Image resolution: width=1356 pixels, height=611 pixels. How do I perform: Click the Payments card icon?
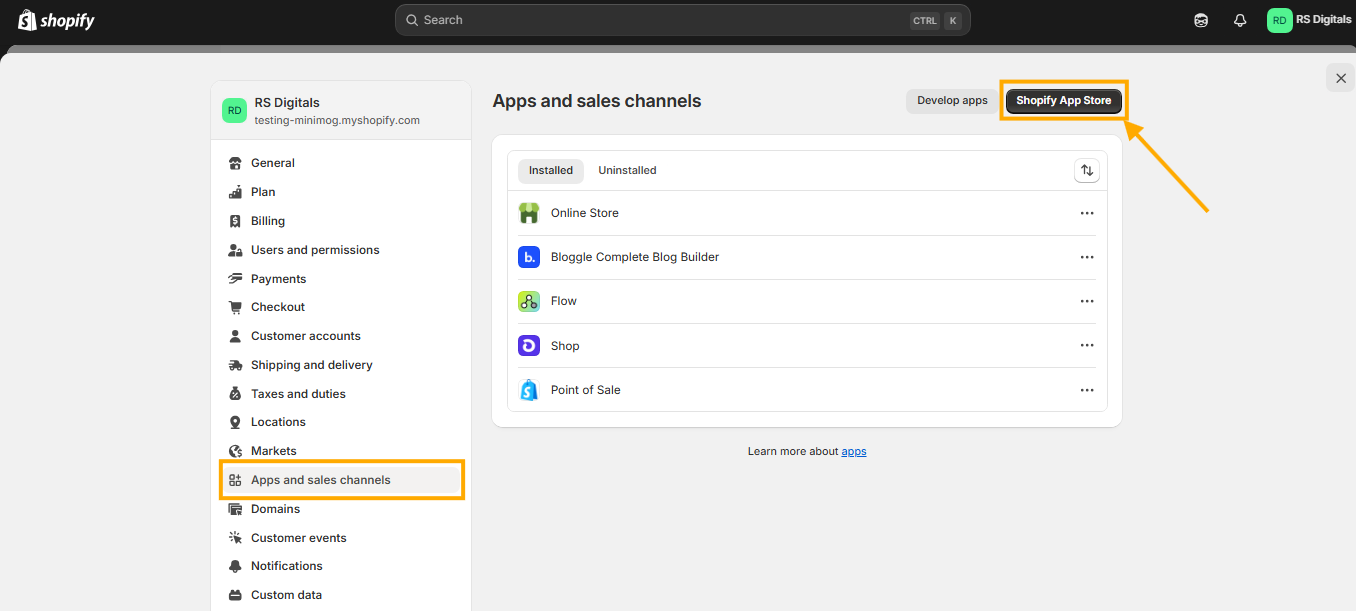[235, 279]
